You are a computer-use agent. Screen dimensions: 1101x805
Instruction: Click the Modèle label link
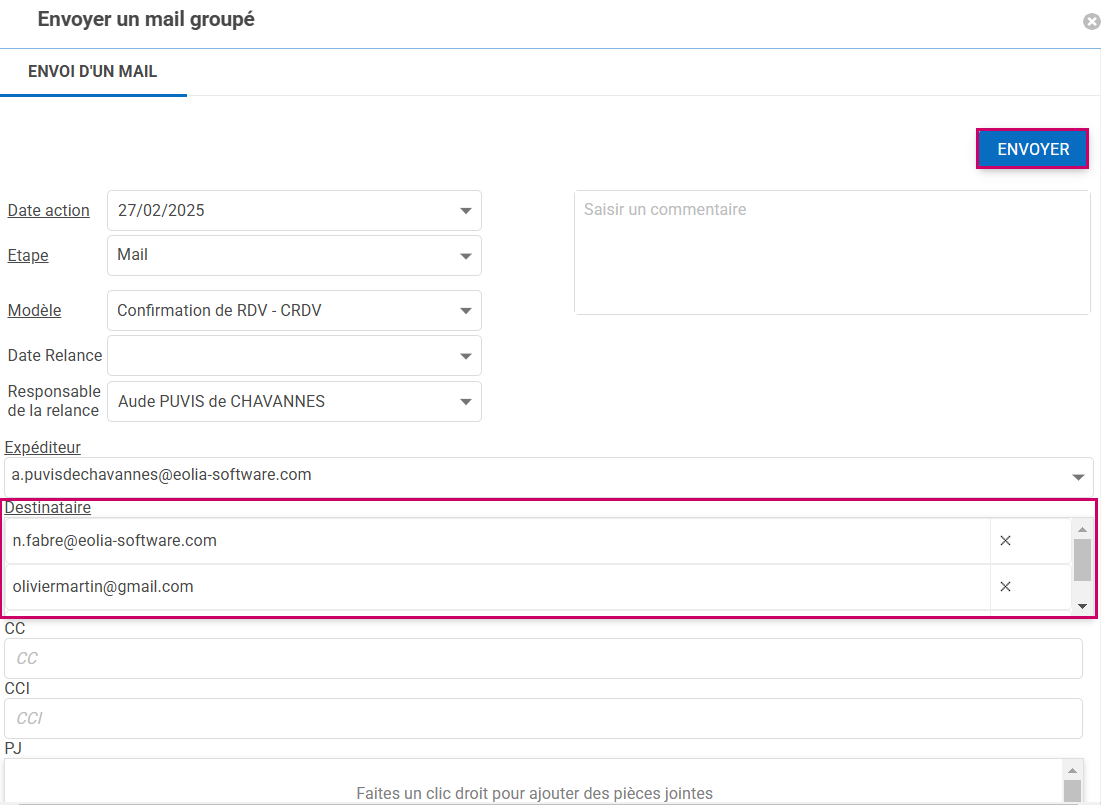(34, 311)
